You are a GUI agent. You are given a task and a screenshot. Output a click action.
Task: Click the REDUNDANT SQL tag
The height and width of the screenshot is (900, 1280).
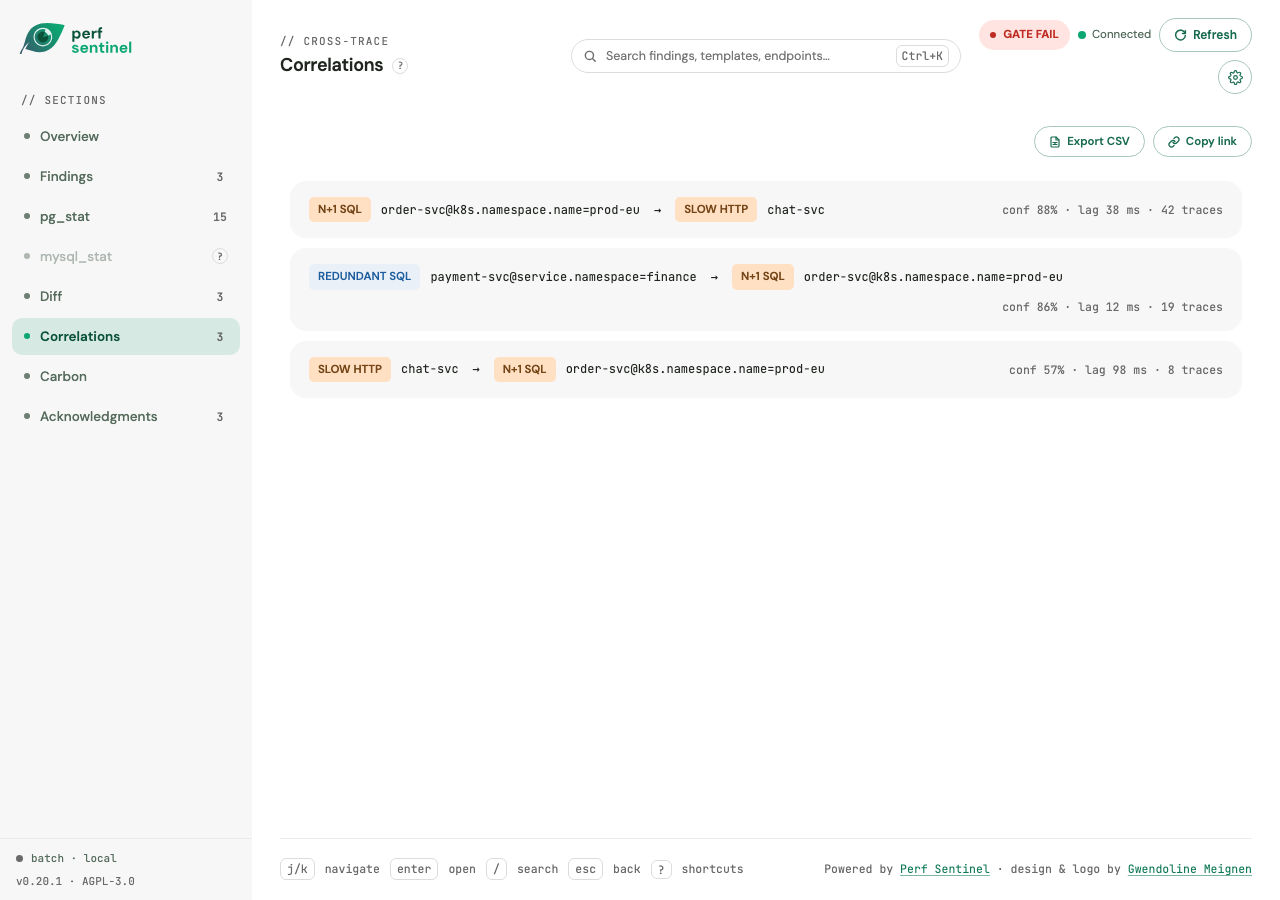[364, 277]
